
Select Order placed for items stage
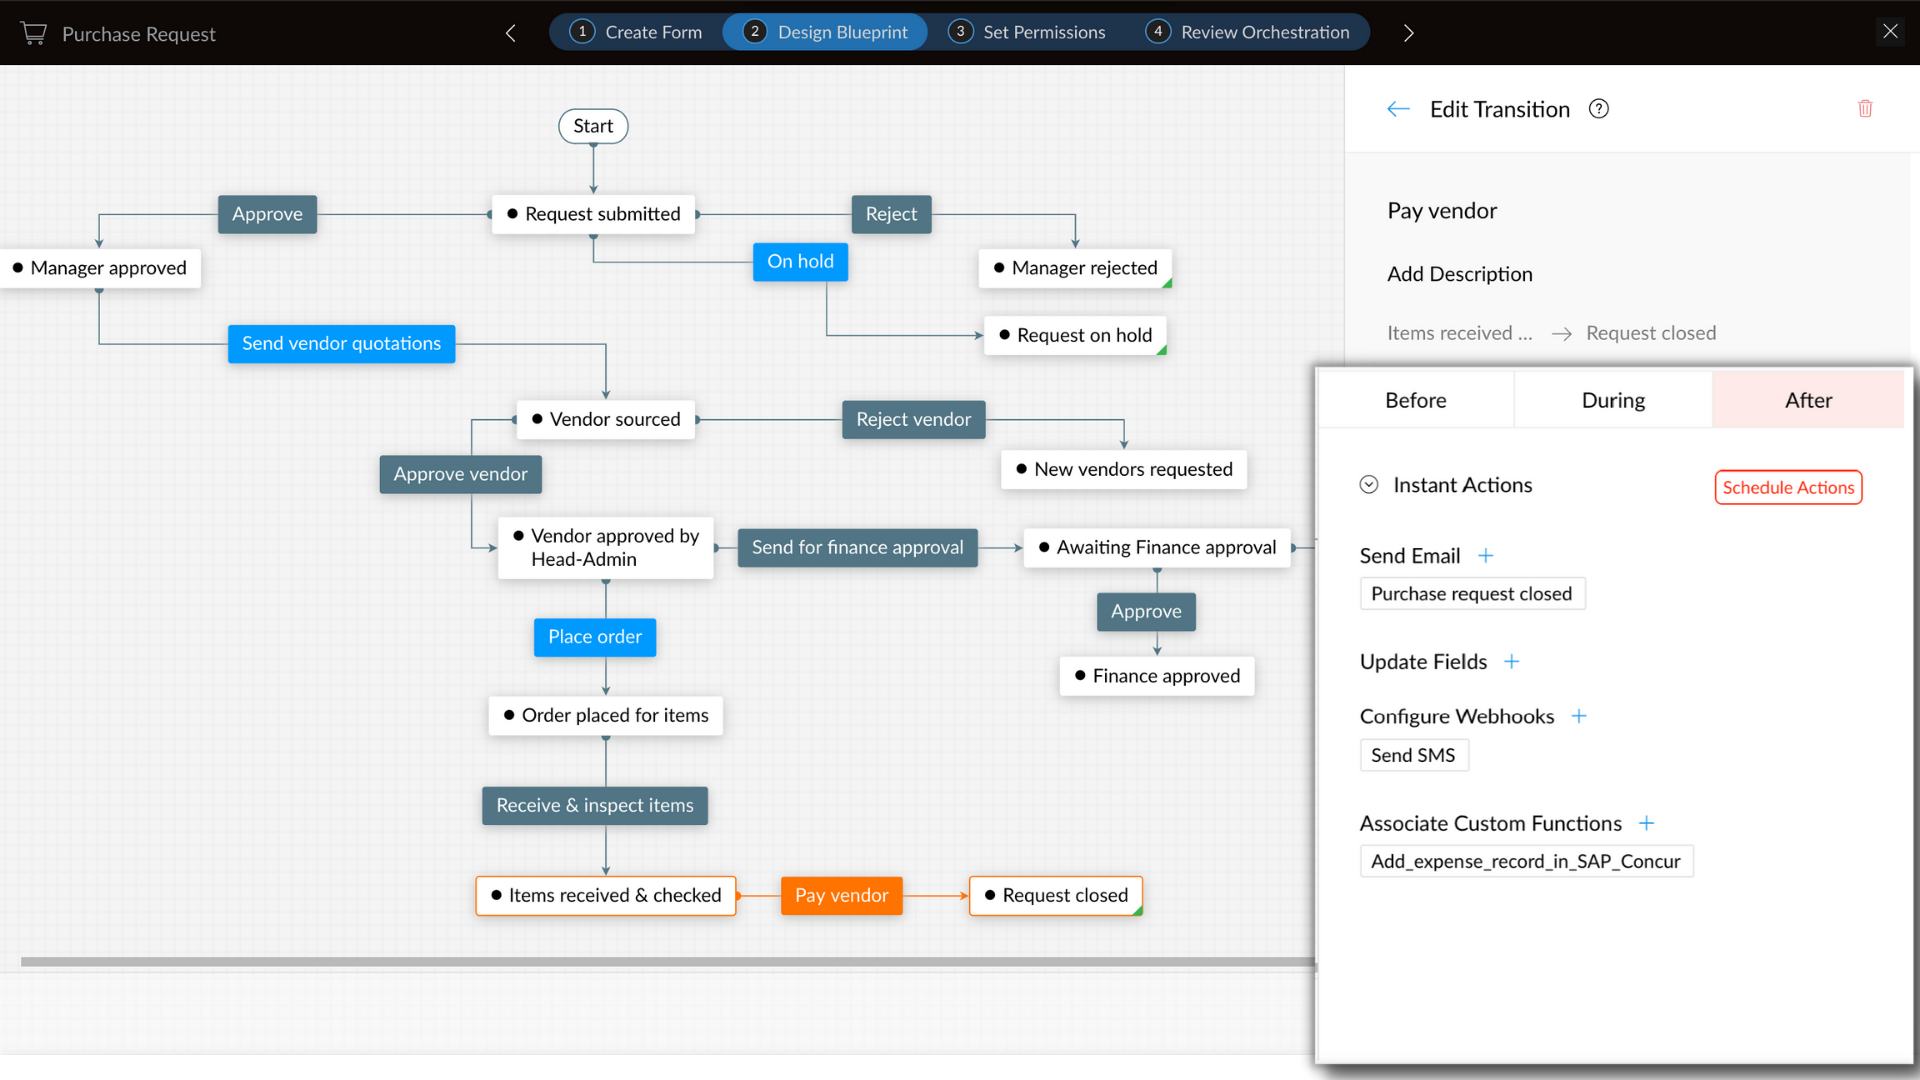click(x=606, y=716)
